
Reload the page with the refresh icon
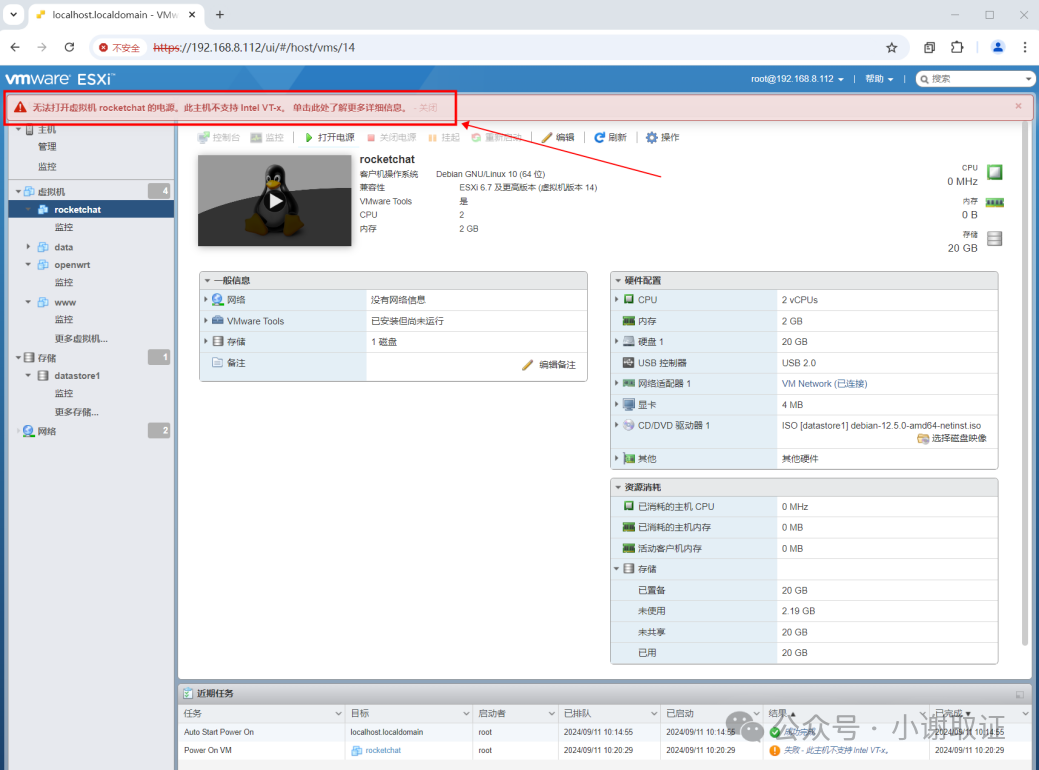tap(69, 48)
